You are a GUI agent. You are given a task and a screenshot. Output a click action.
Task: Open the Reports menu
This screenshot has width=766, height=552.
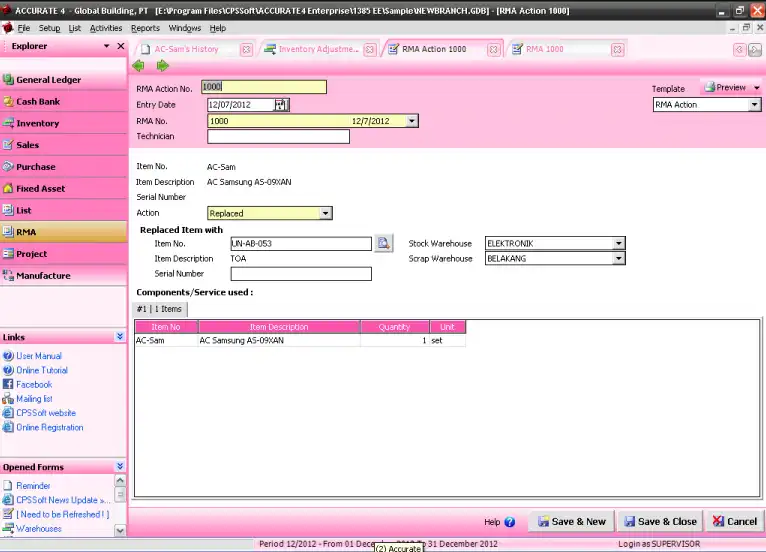click(145, 28)
